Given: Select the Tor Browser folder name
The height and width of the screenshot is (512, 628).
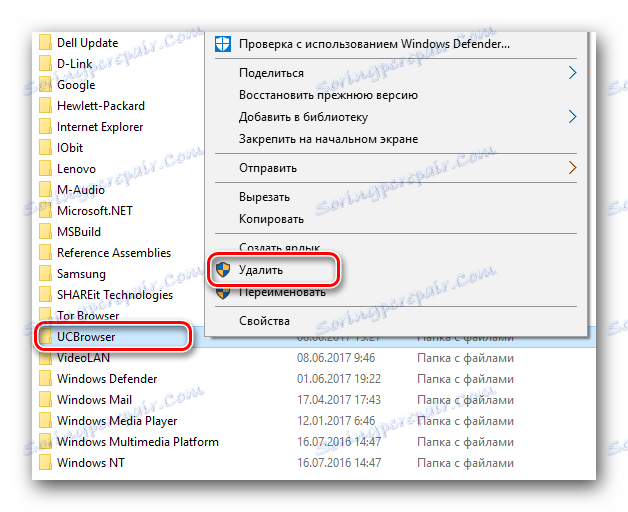Looking at the screenshot, I should pos(88,316).
